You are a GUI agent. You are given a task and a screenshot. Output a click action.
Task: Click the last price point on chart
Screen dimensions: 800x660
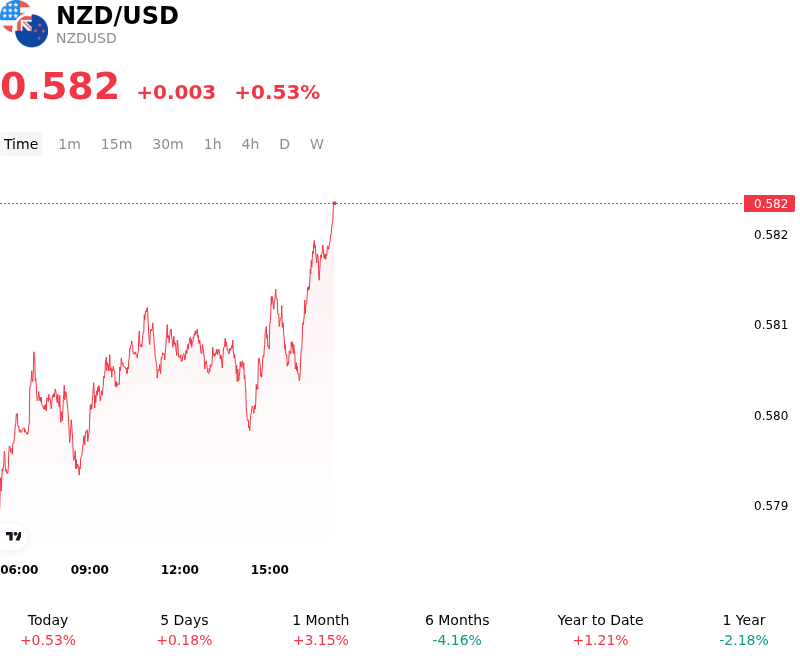(335, 204)
